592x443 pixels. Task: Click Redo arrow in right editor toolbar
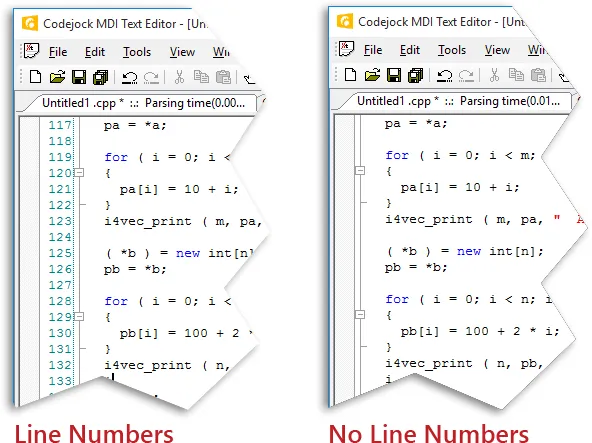(466, 75)
